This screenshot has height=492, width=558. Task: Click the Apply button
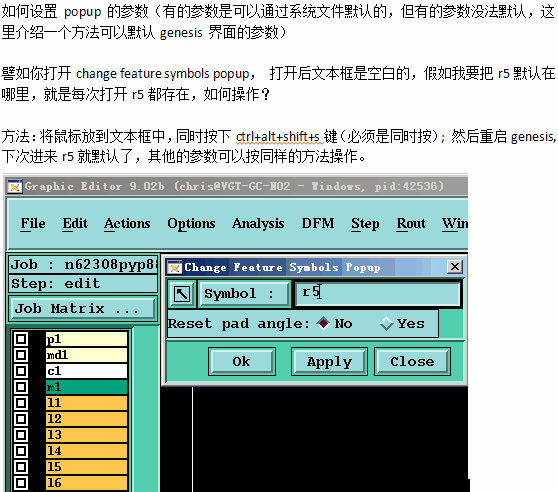(x=329, y=361)
